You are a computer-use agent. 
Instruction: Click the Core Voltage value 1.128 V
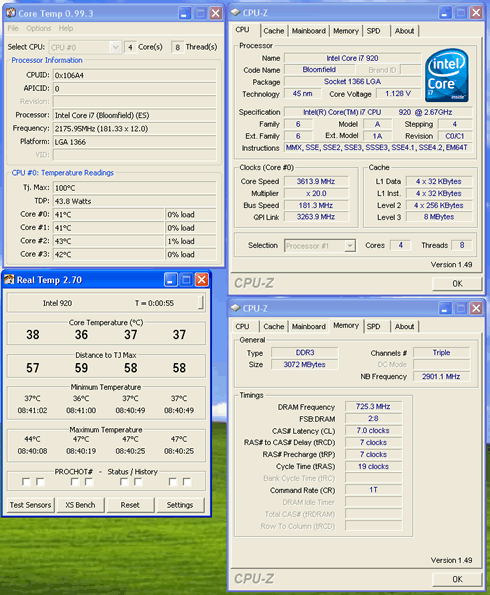coord(398,93)
